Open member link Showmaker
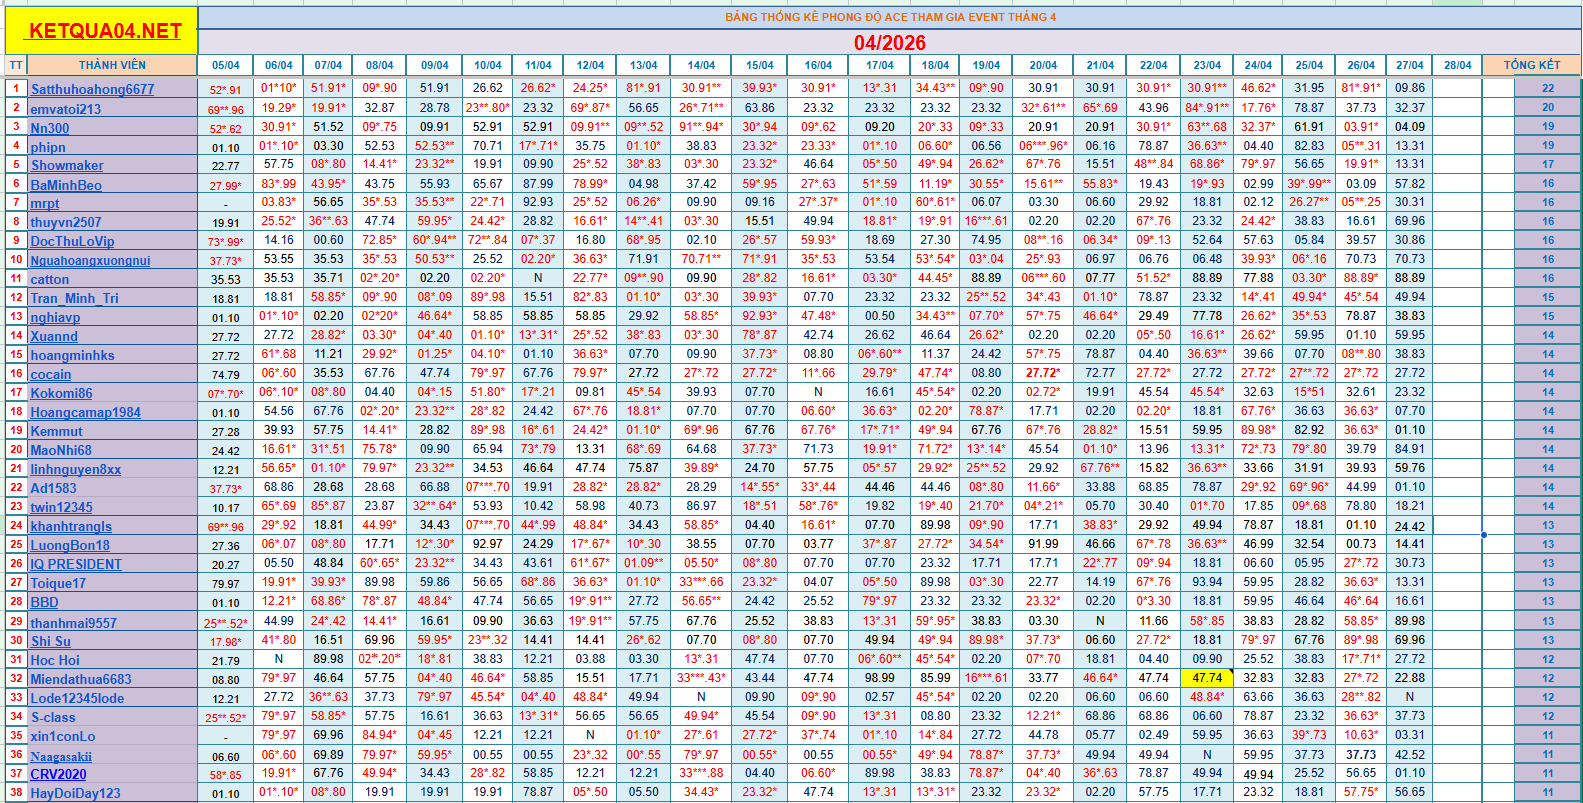1583x803 pixels. (67, 166)
